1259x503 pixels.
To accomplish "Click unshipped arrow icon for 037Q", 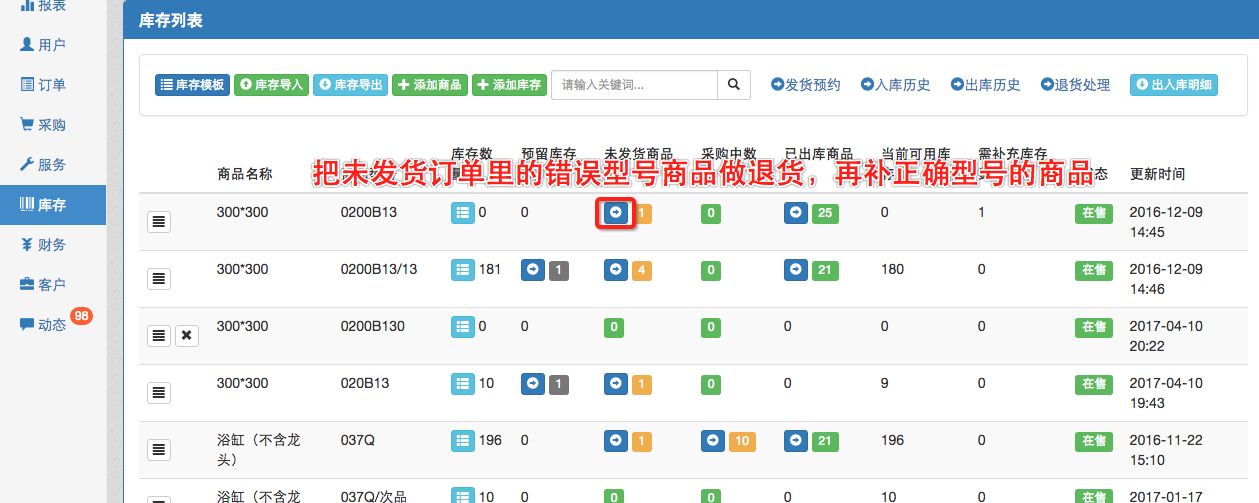I will pyautogui.click(x=616, y=441).
